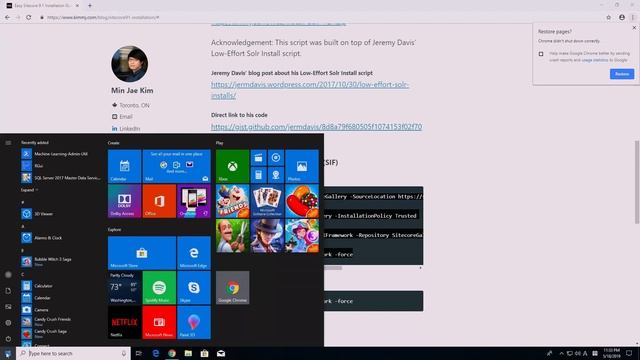
Task: Open the Movies & TV small tile
Action: point(258,158)
